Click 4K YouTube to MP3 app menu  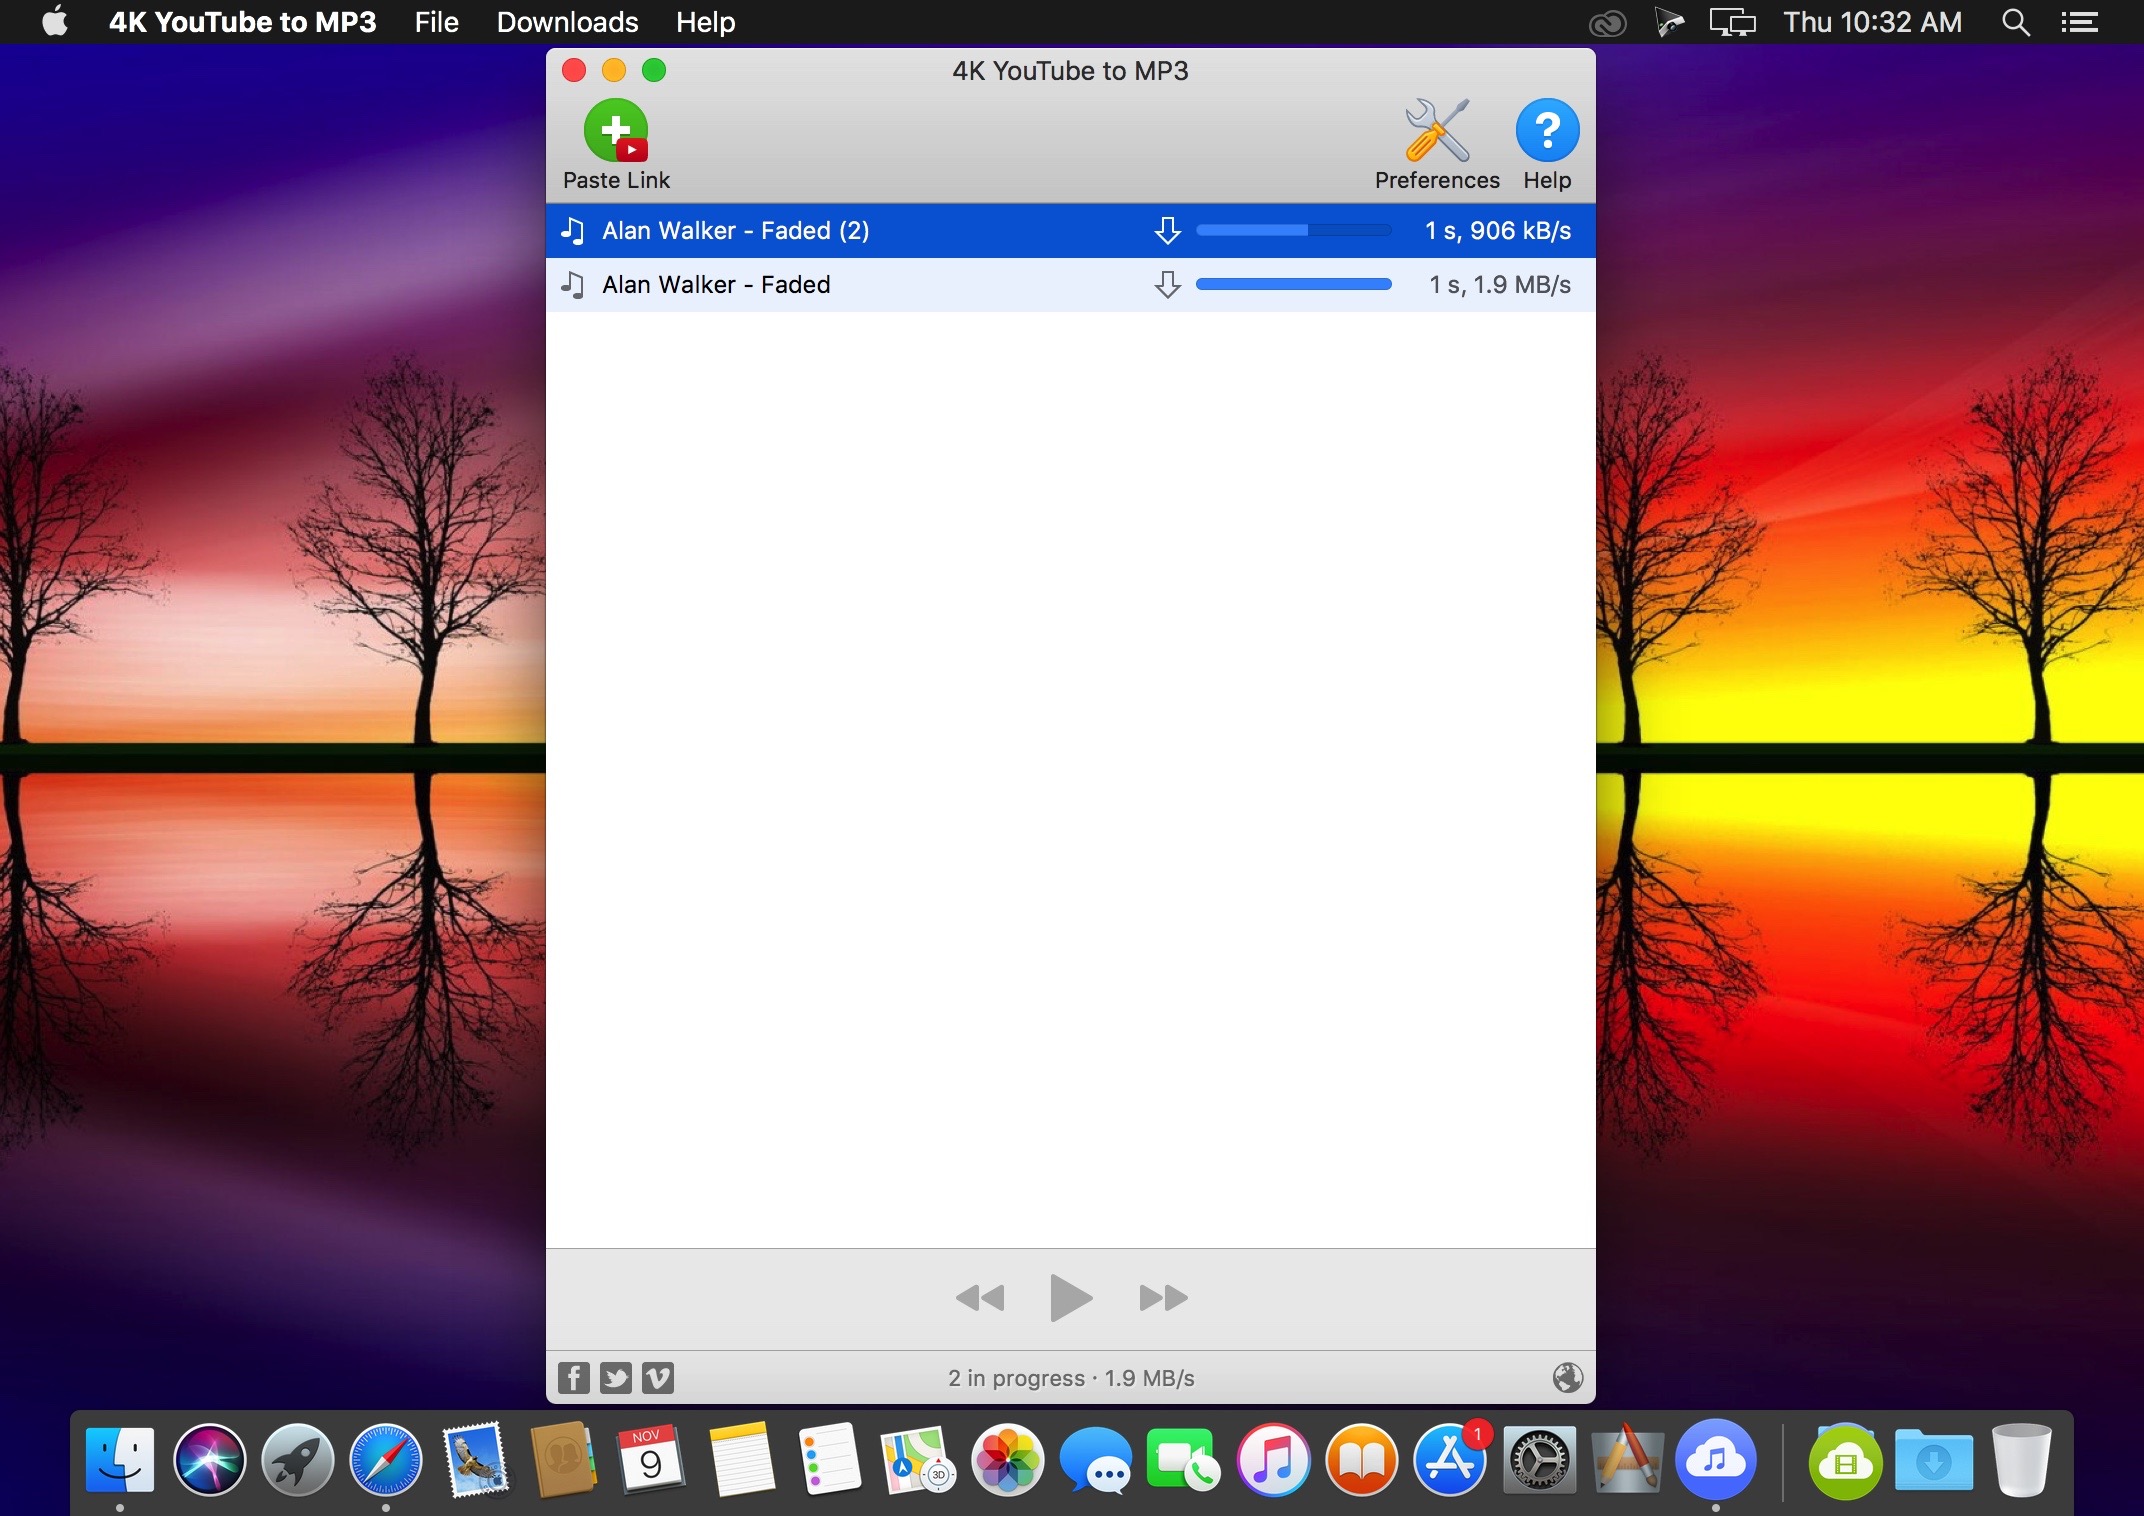coord(243,21)
